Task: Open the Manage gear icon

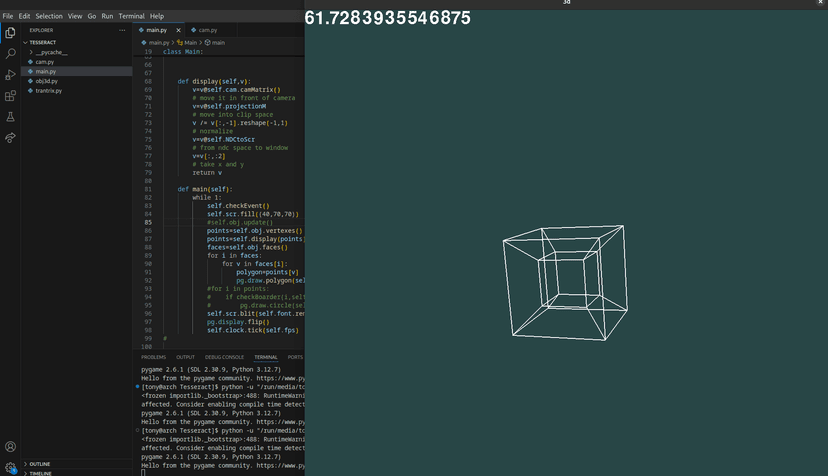Action: coord(10,467)
